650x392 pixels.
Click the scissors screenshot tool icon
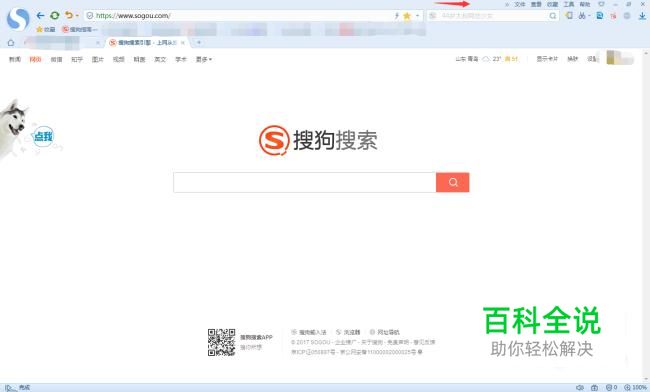click(582, 16)
